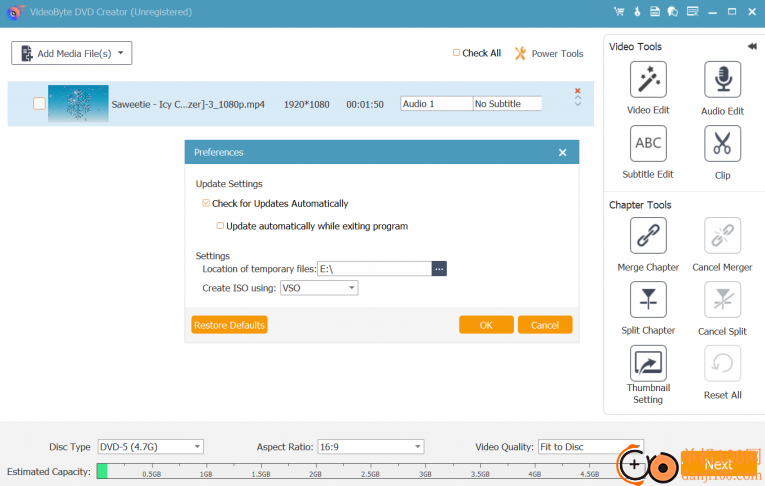Open the shopping cart purchase icon
Image resolution: width=765 pixels, height=486 pixels.
tap(619, 12)
